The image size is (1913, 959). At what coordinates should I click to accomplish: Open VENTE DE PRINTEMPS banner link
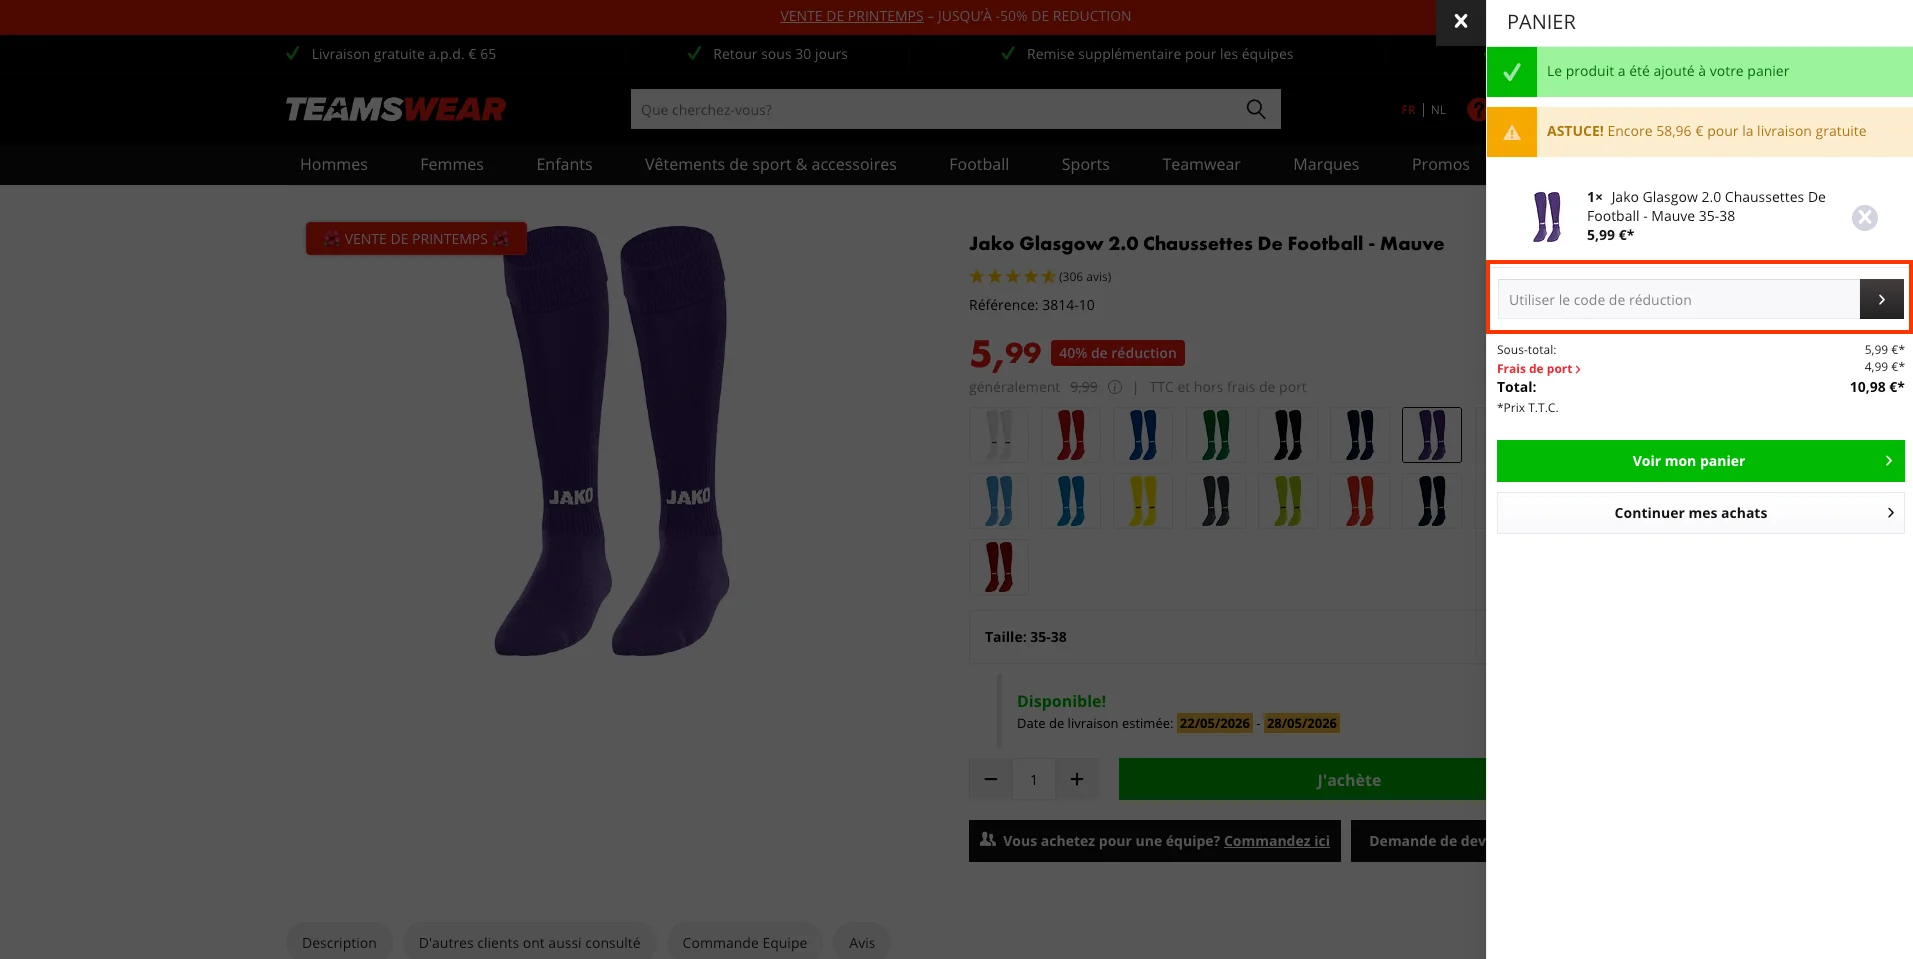pos(852,16)
